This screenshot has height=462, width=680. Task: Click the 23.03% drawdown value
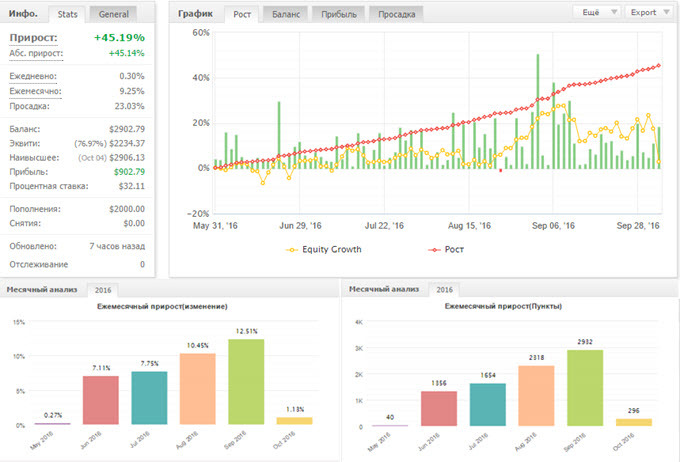click(x=129, y=106)
